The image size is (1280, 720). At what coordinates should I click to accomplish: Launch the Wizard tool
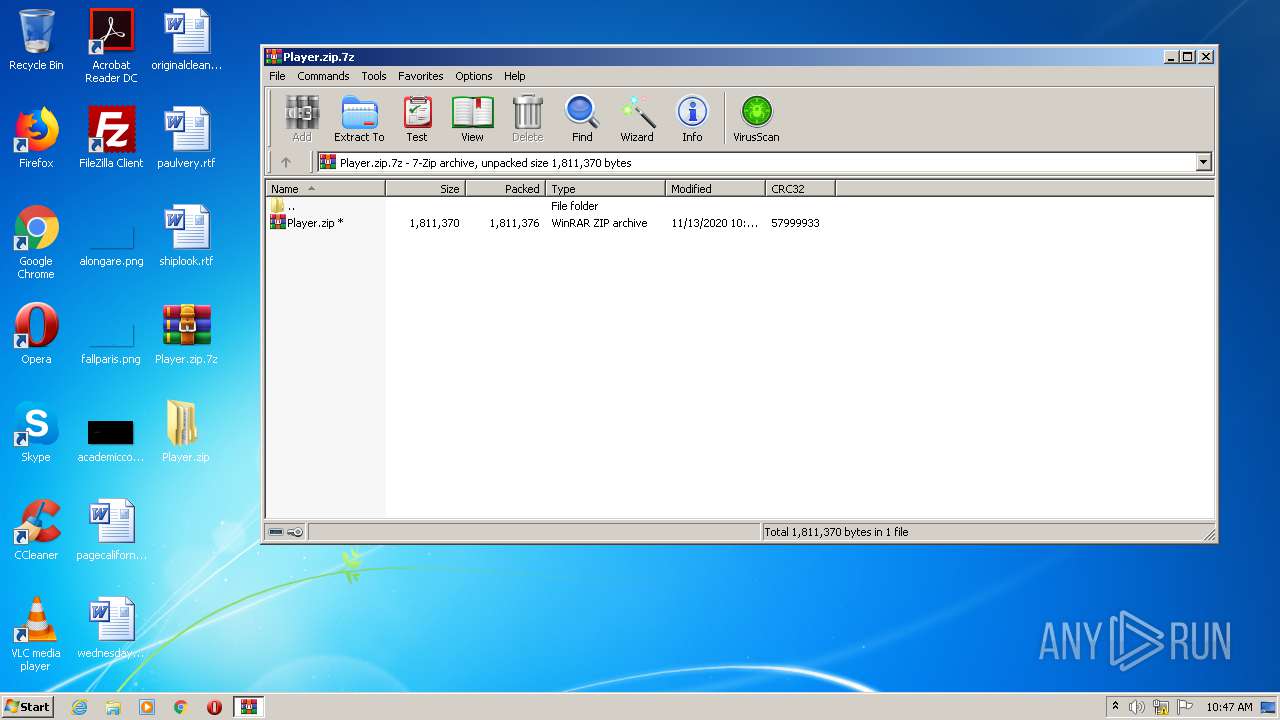pos(637,119)
